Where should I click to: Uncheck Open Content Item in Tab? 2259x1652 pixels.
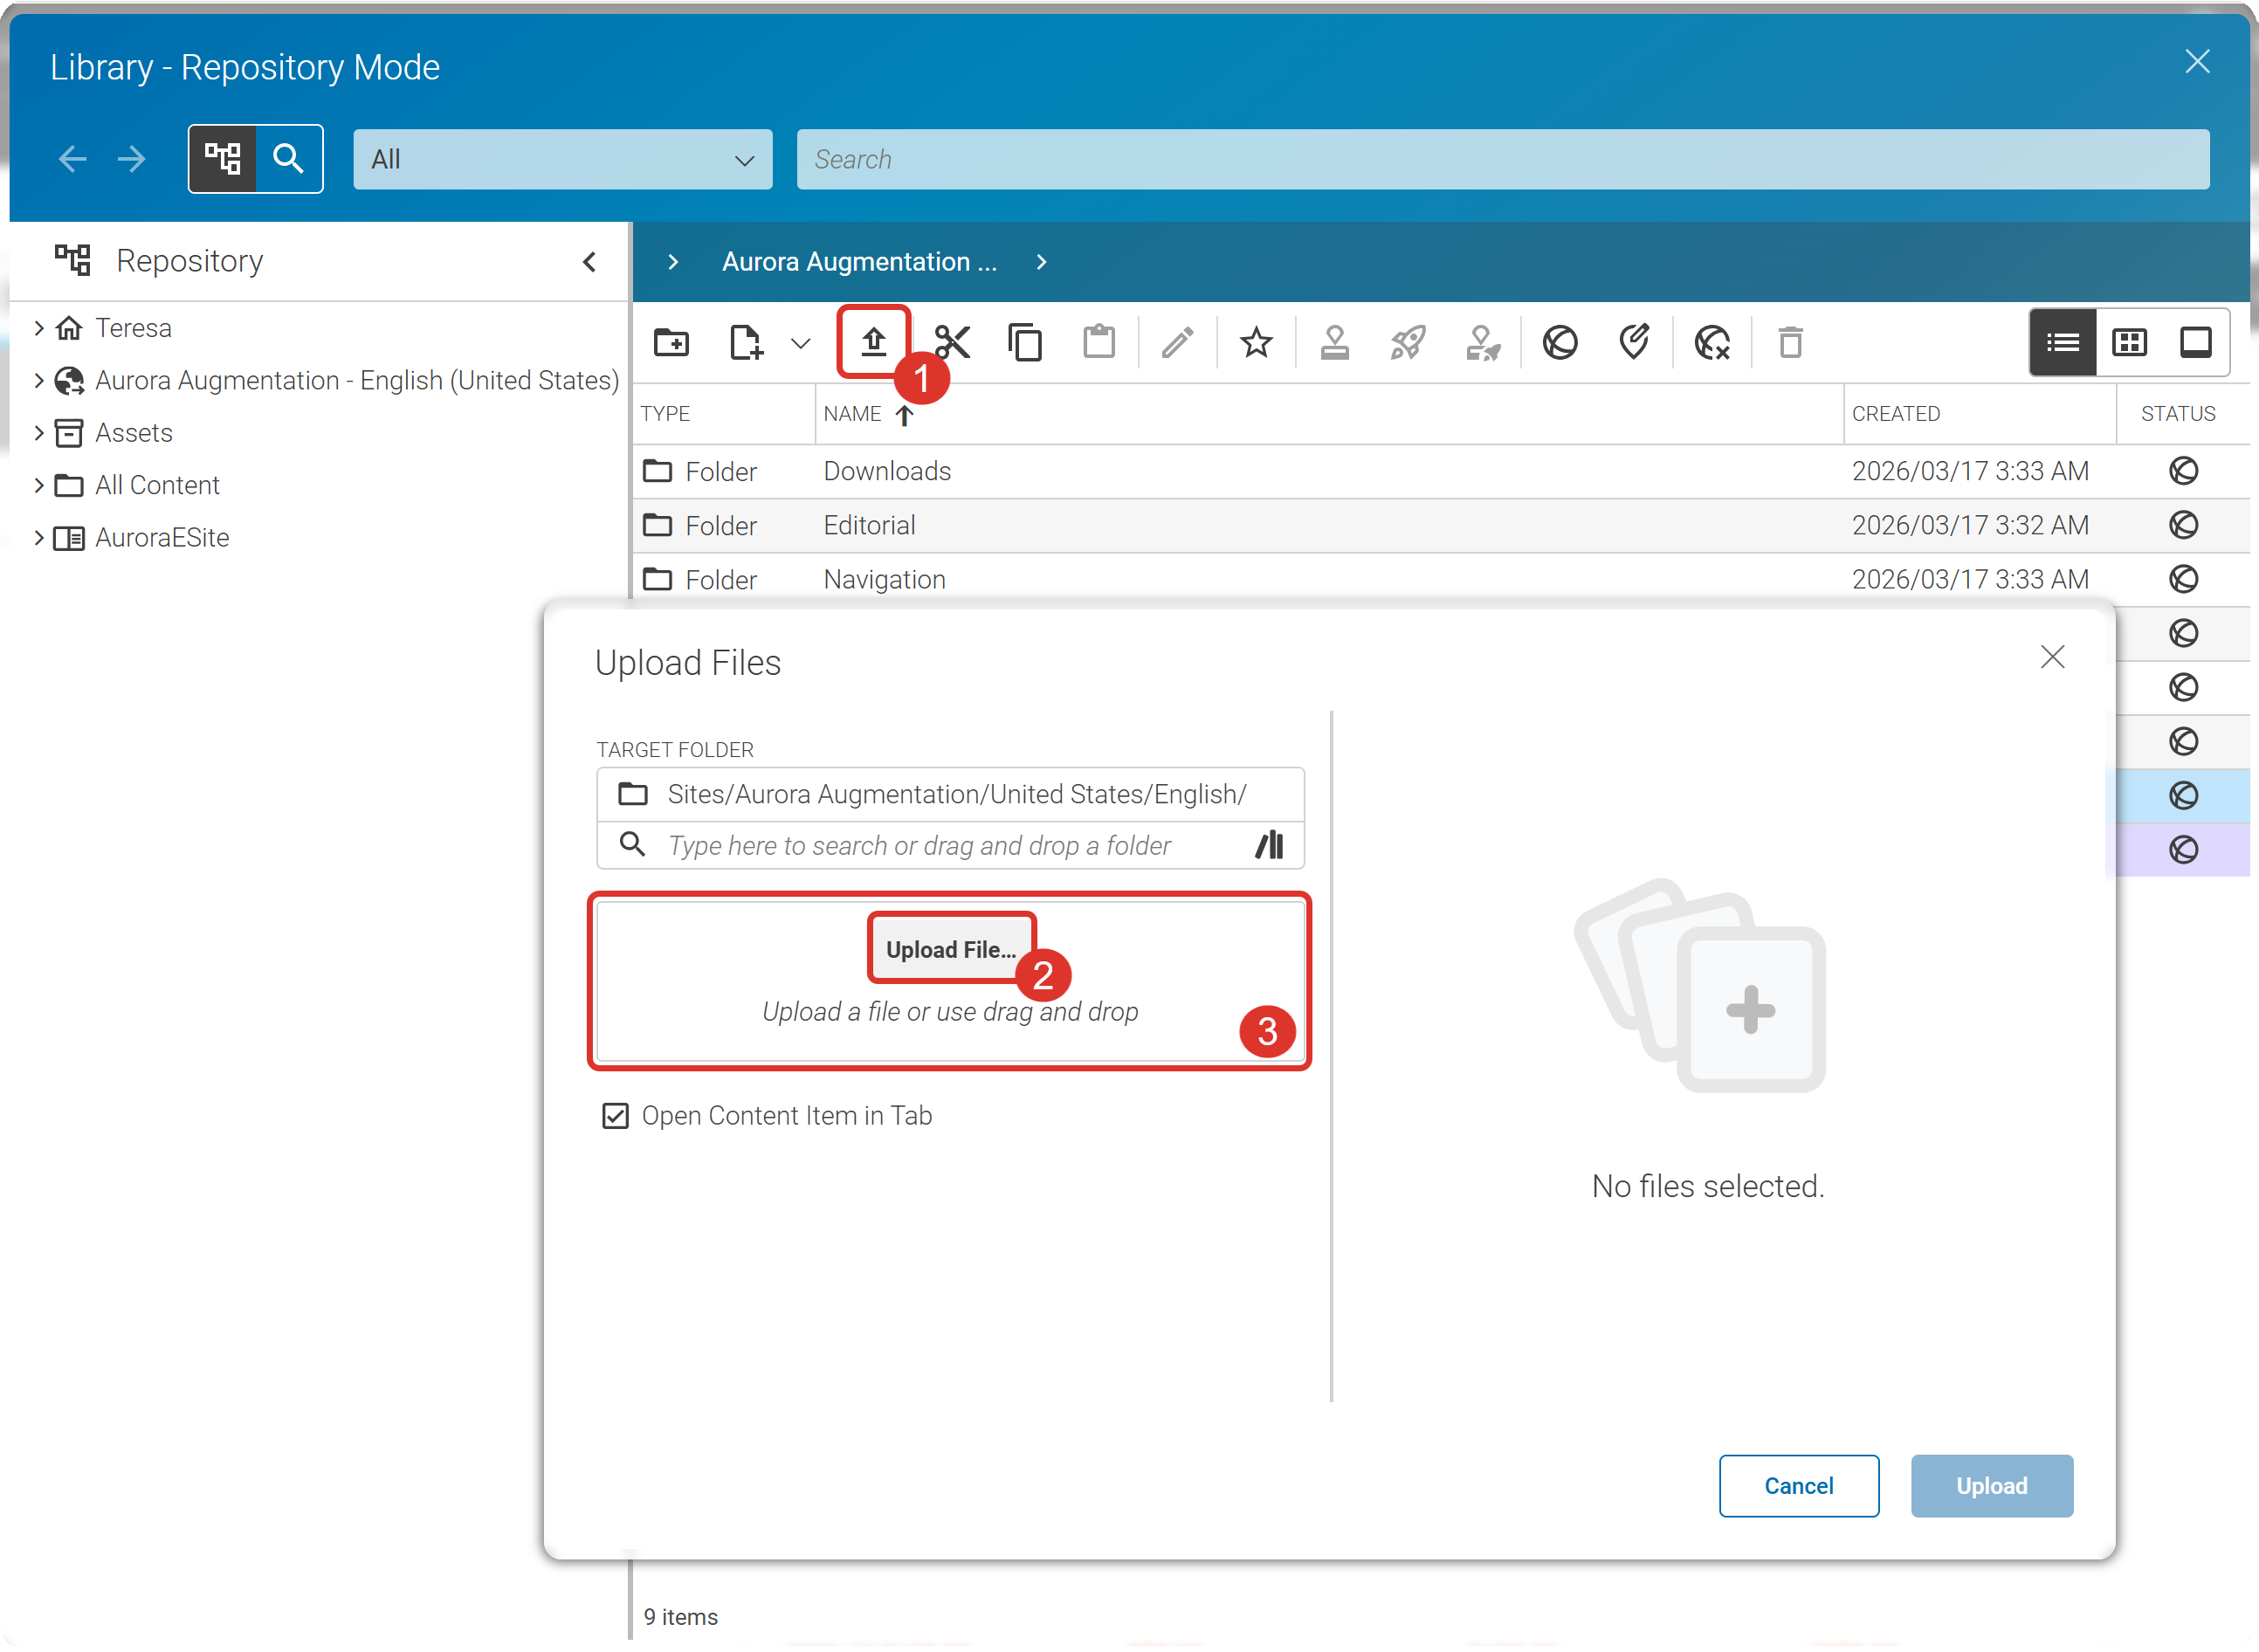[615, 1116]
